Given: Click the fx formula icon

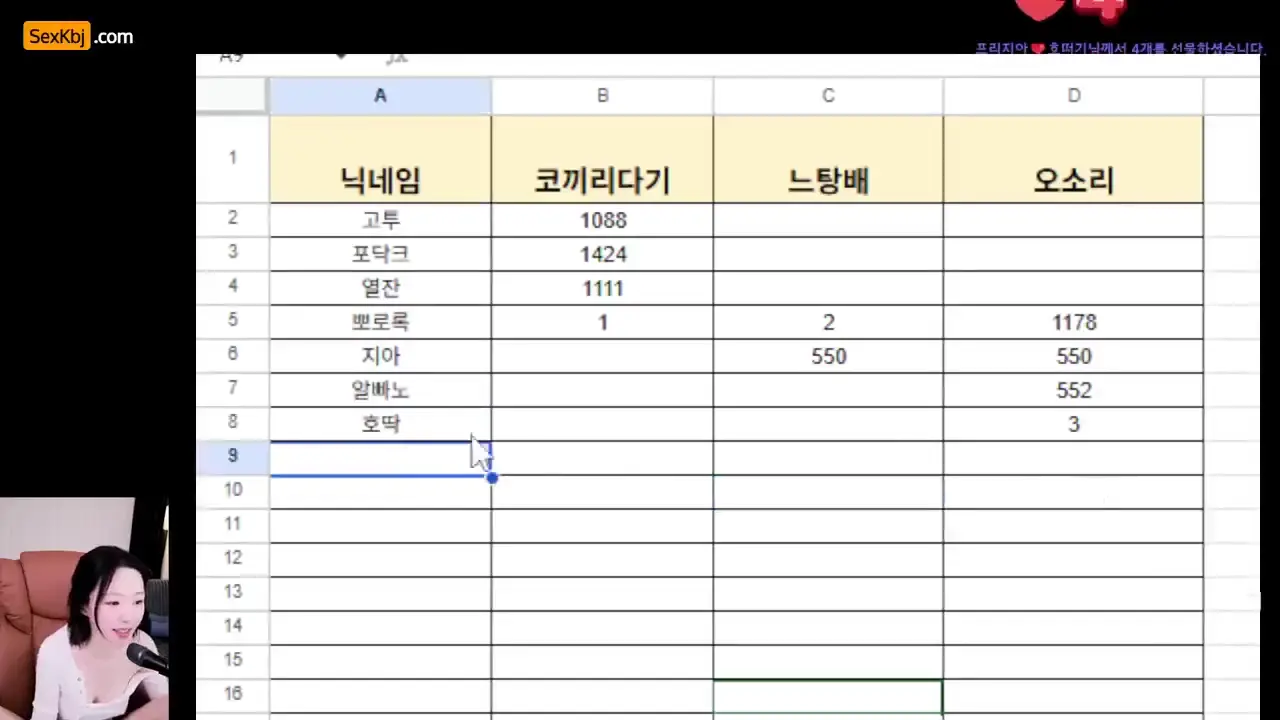Looking at the screenshot, I should (x=397, y=58).
